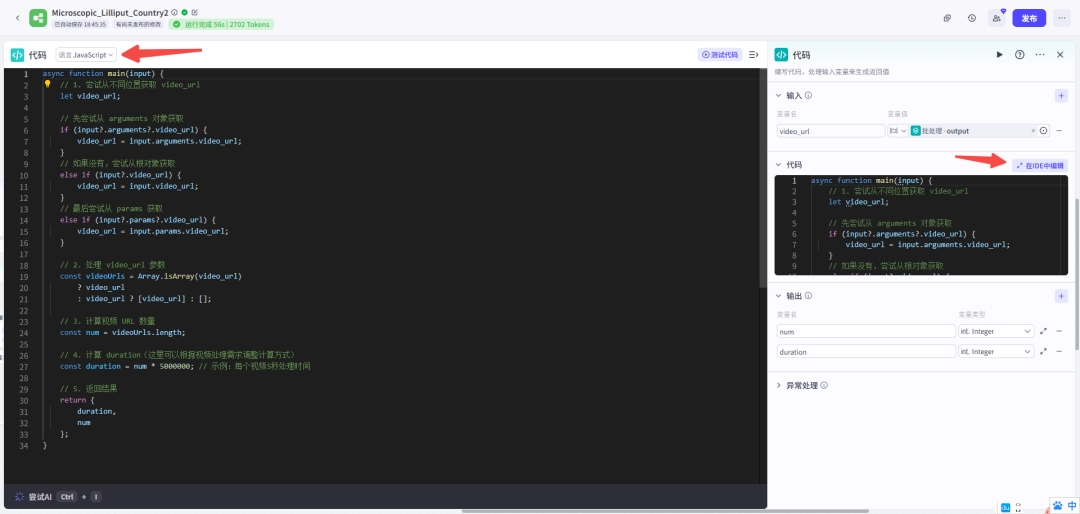Collapse the 输入 section

778,96
